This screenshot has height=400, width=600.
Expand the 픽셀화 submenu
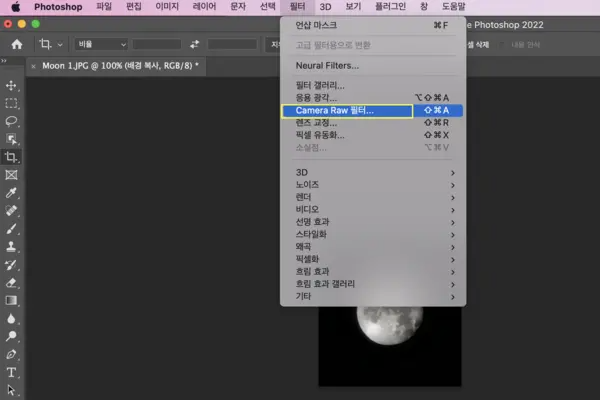pos(373,259)
